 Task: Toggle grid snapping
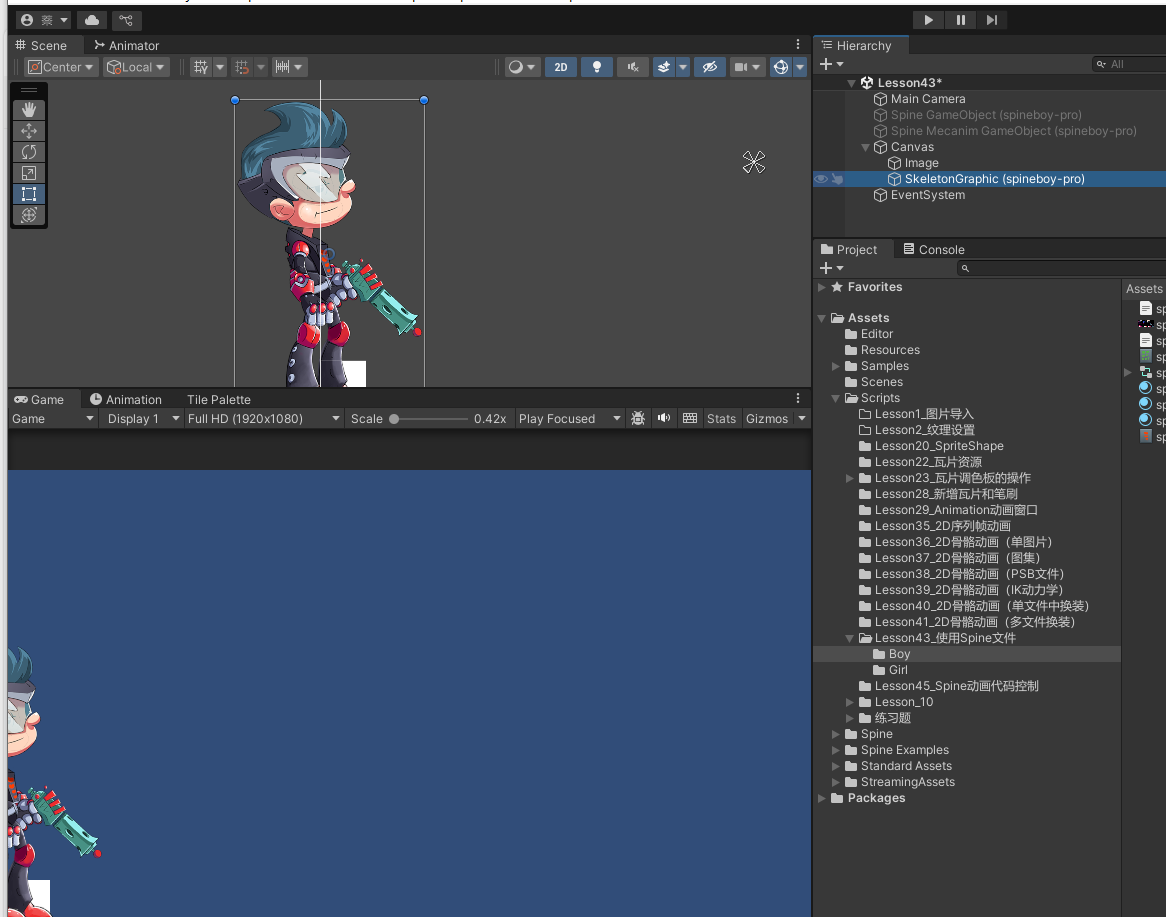(x=242, y=67)
